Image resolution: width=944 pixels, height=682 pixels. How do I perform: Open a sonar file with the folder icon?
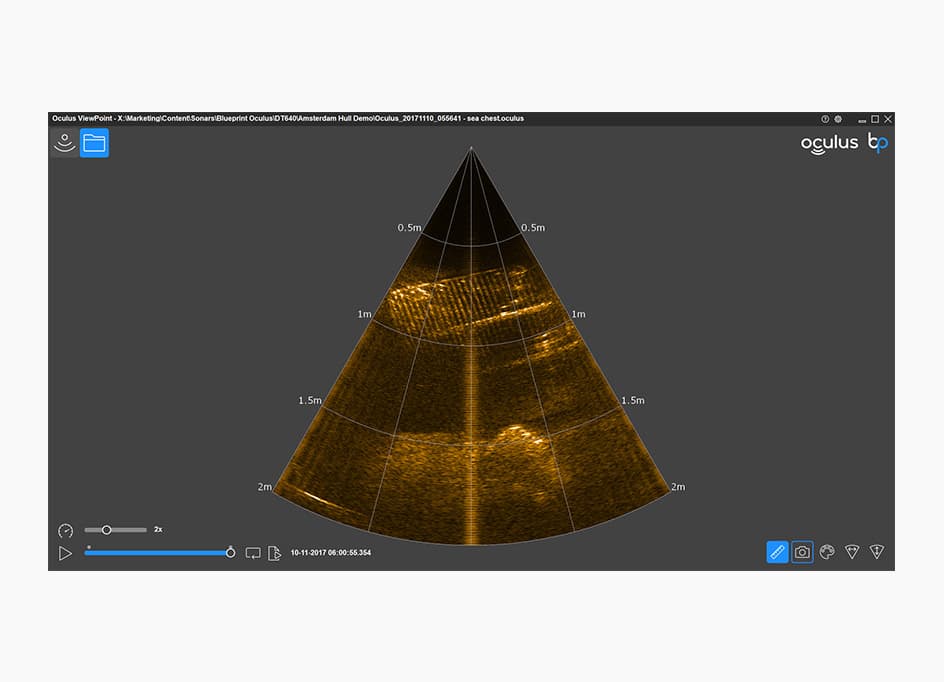pyautogui.click(x=93, y=142)
